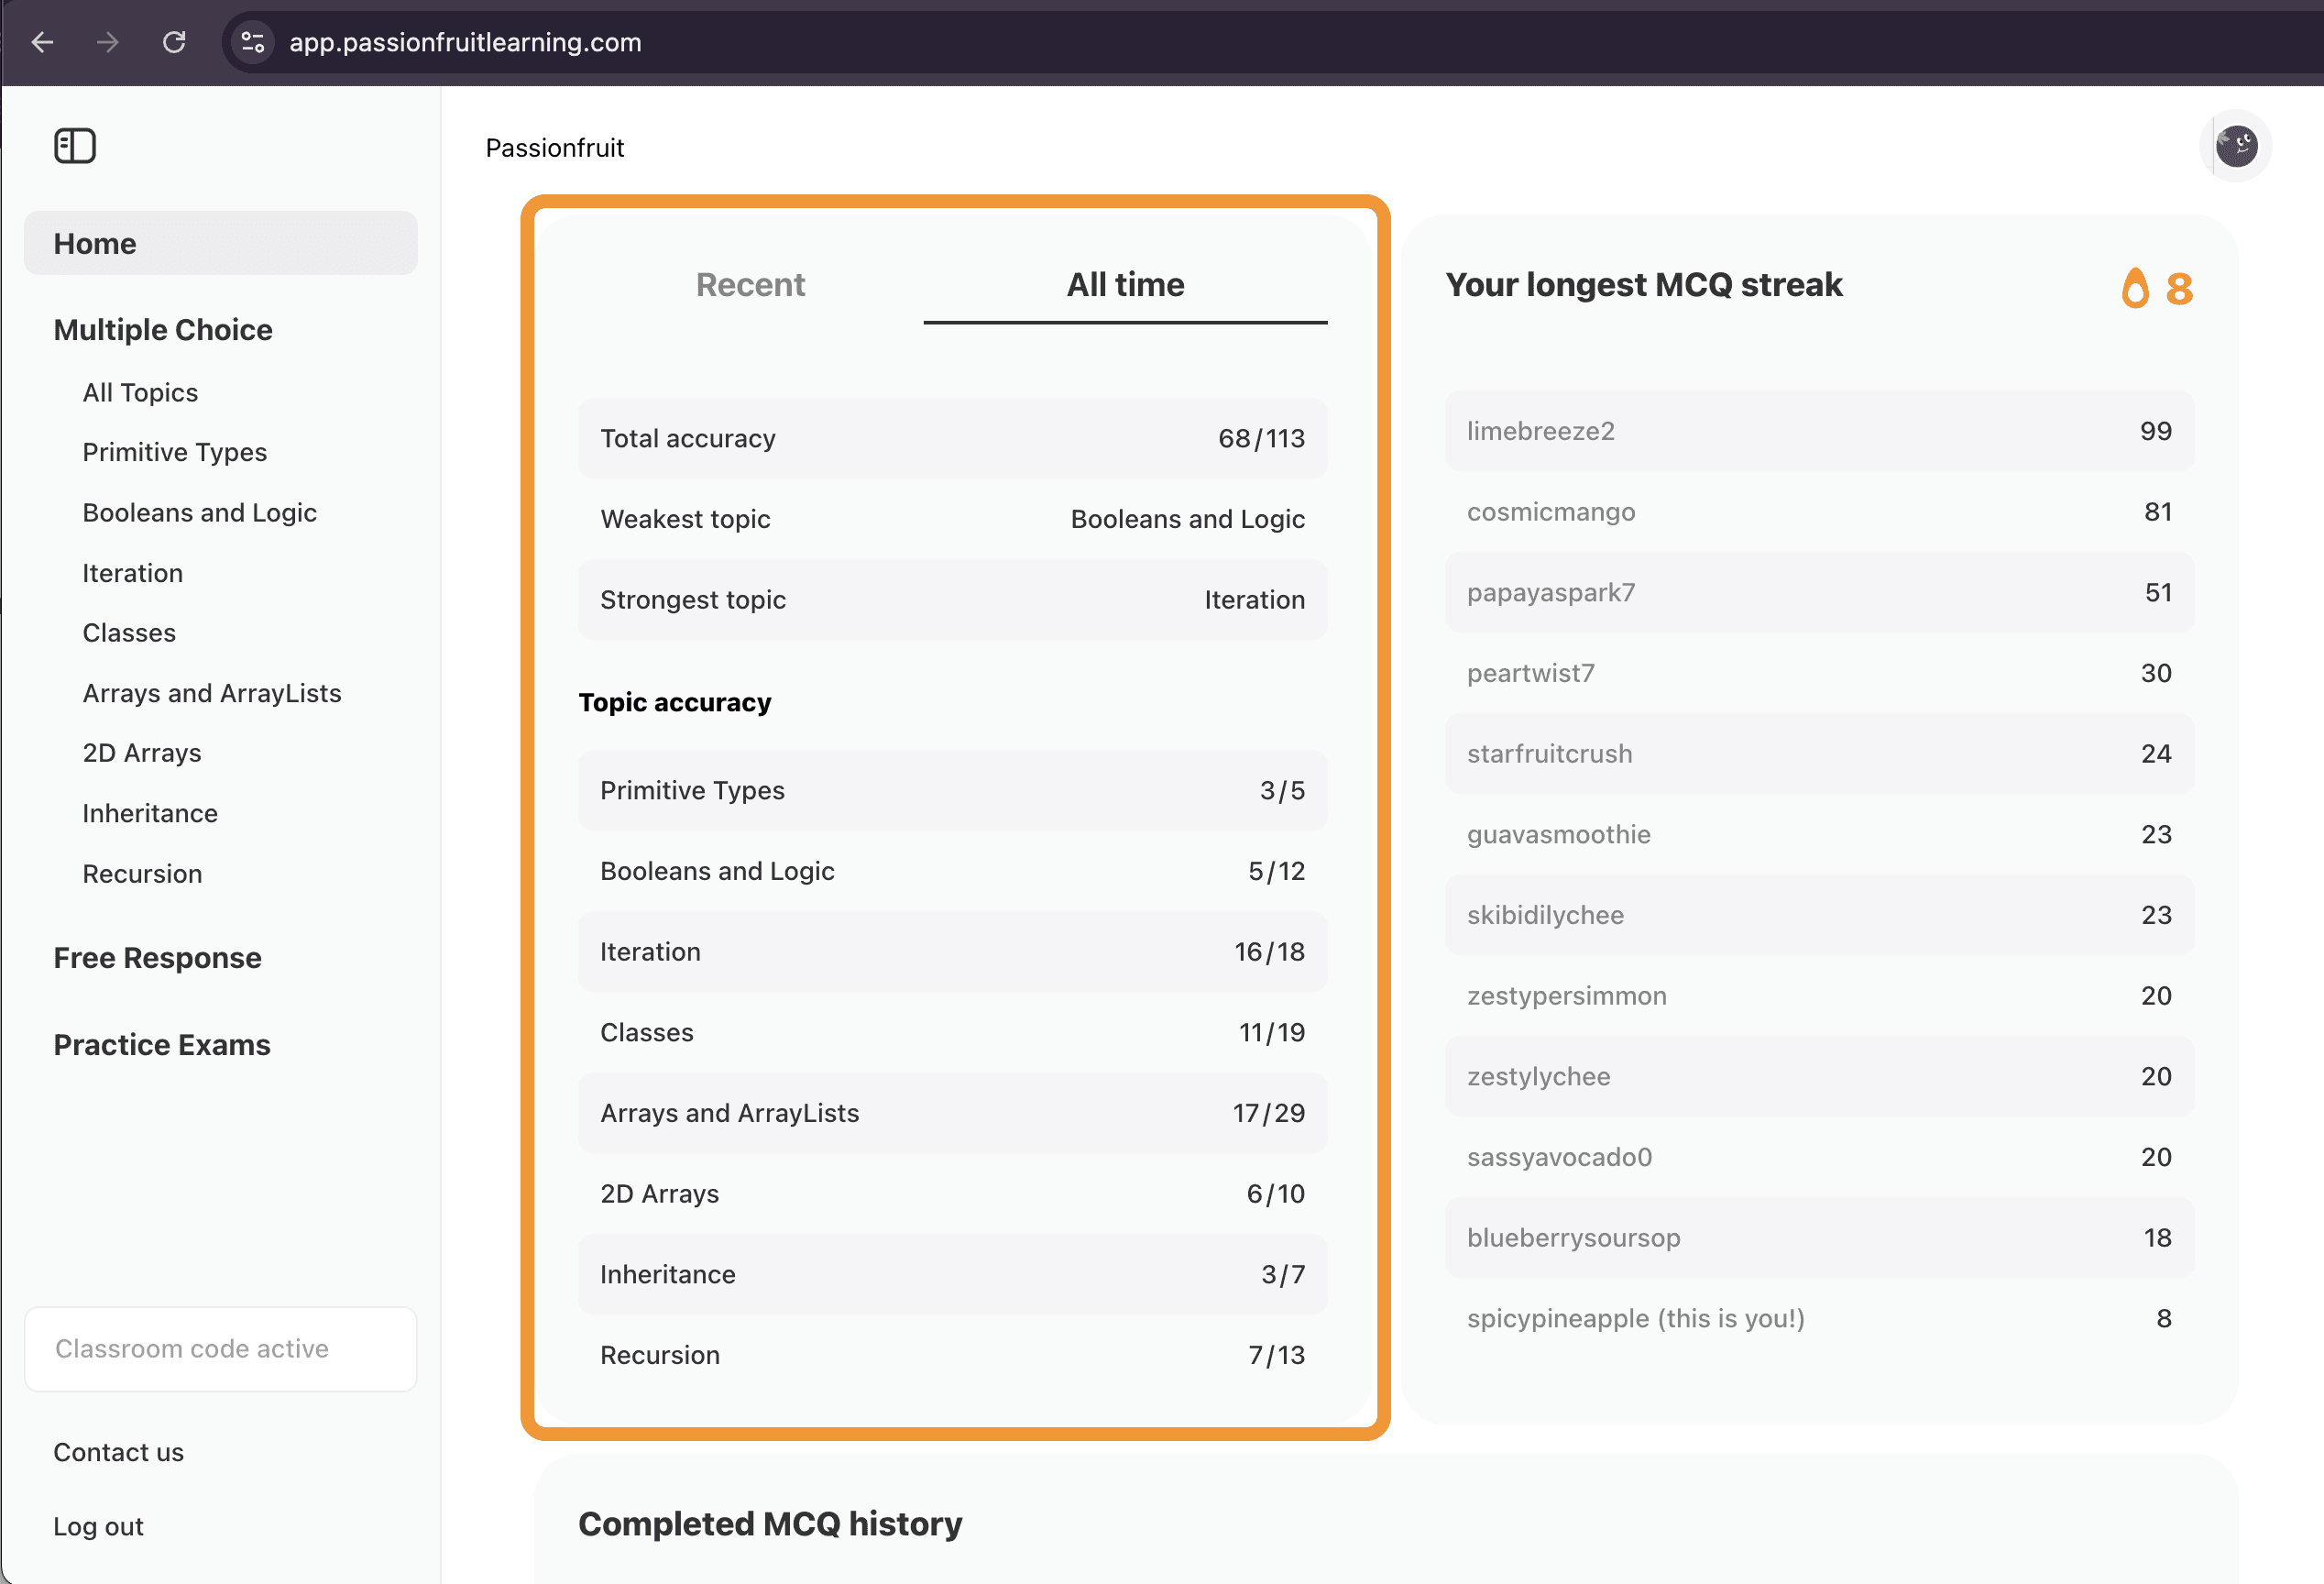Click the Log out link
The width and height of the screenshot is (2324, 1584).
98,1527
